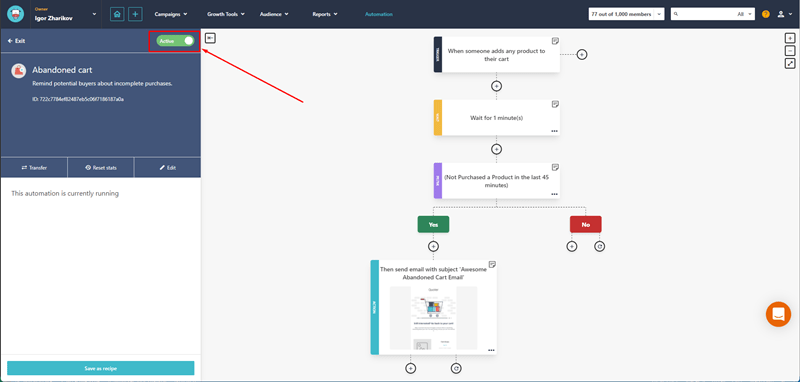The image size is (800, 382).
Task: Open options menu on Not Purchased filter
Action: (x=555, y=194)
